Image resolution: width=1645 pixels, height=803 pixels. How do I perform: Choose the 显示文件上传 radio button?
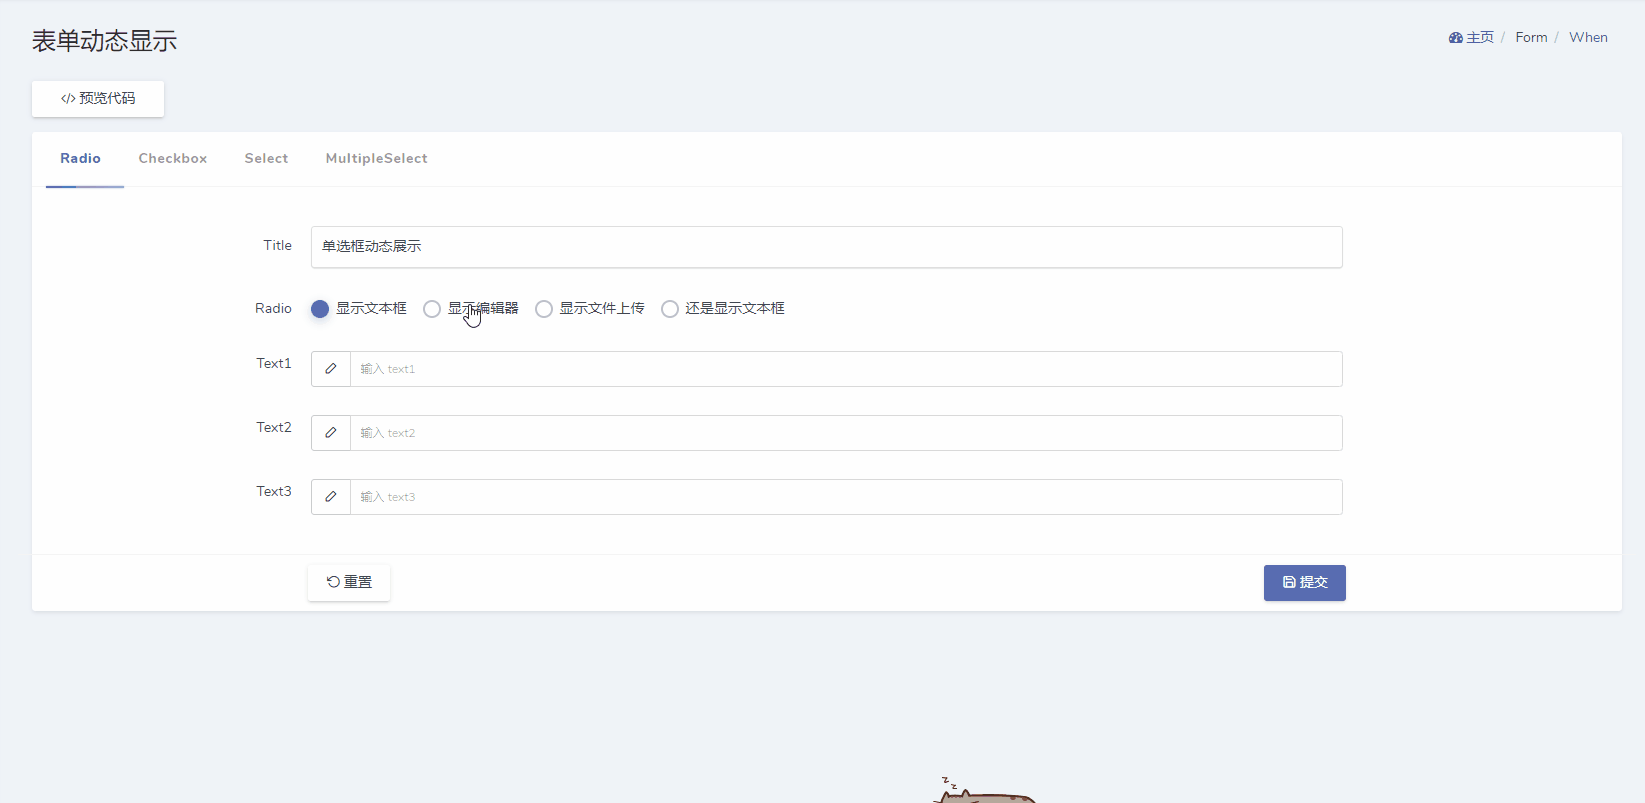pyautogui.click(x=544, y=309)
